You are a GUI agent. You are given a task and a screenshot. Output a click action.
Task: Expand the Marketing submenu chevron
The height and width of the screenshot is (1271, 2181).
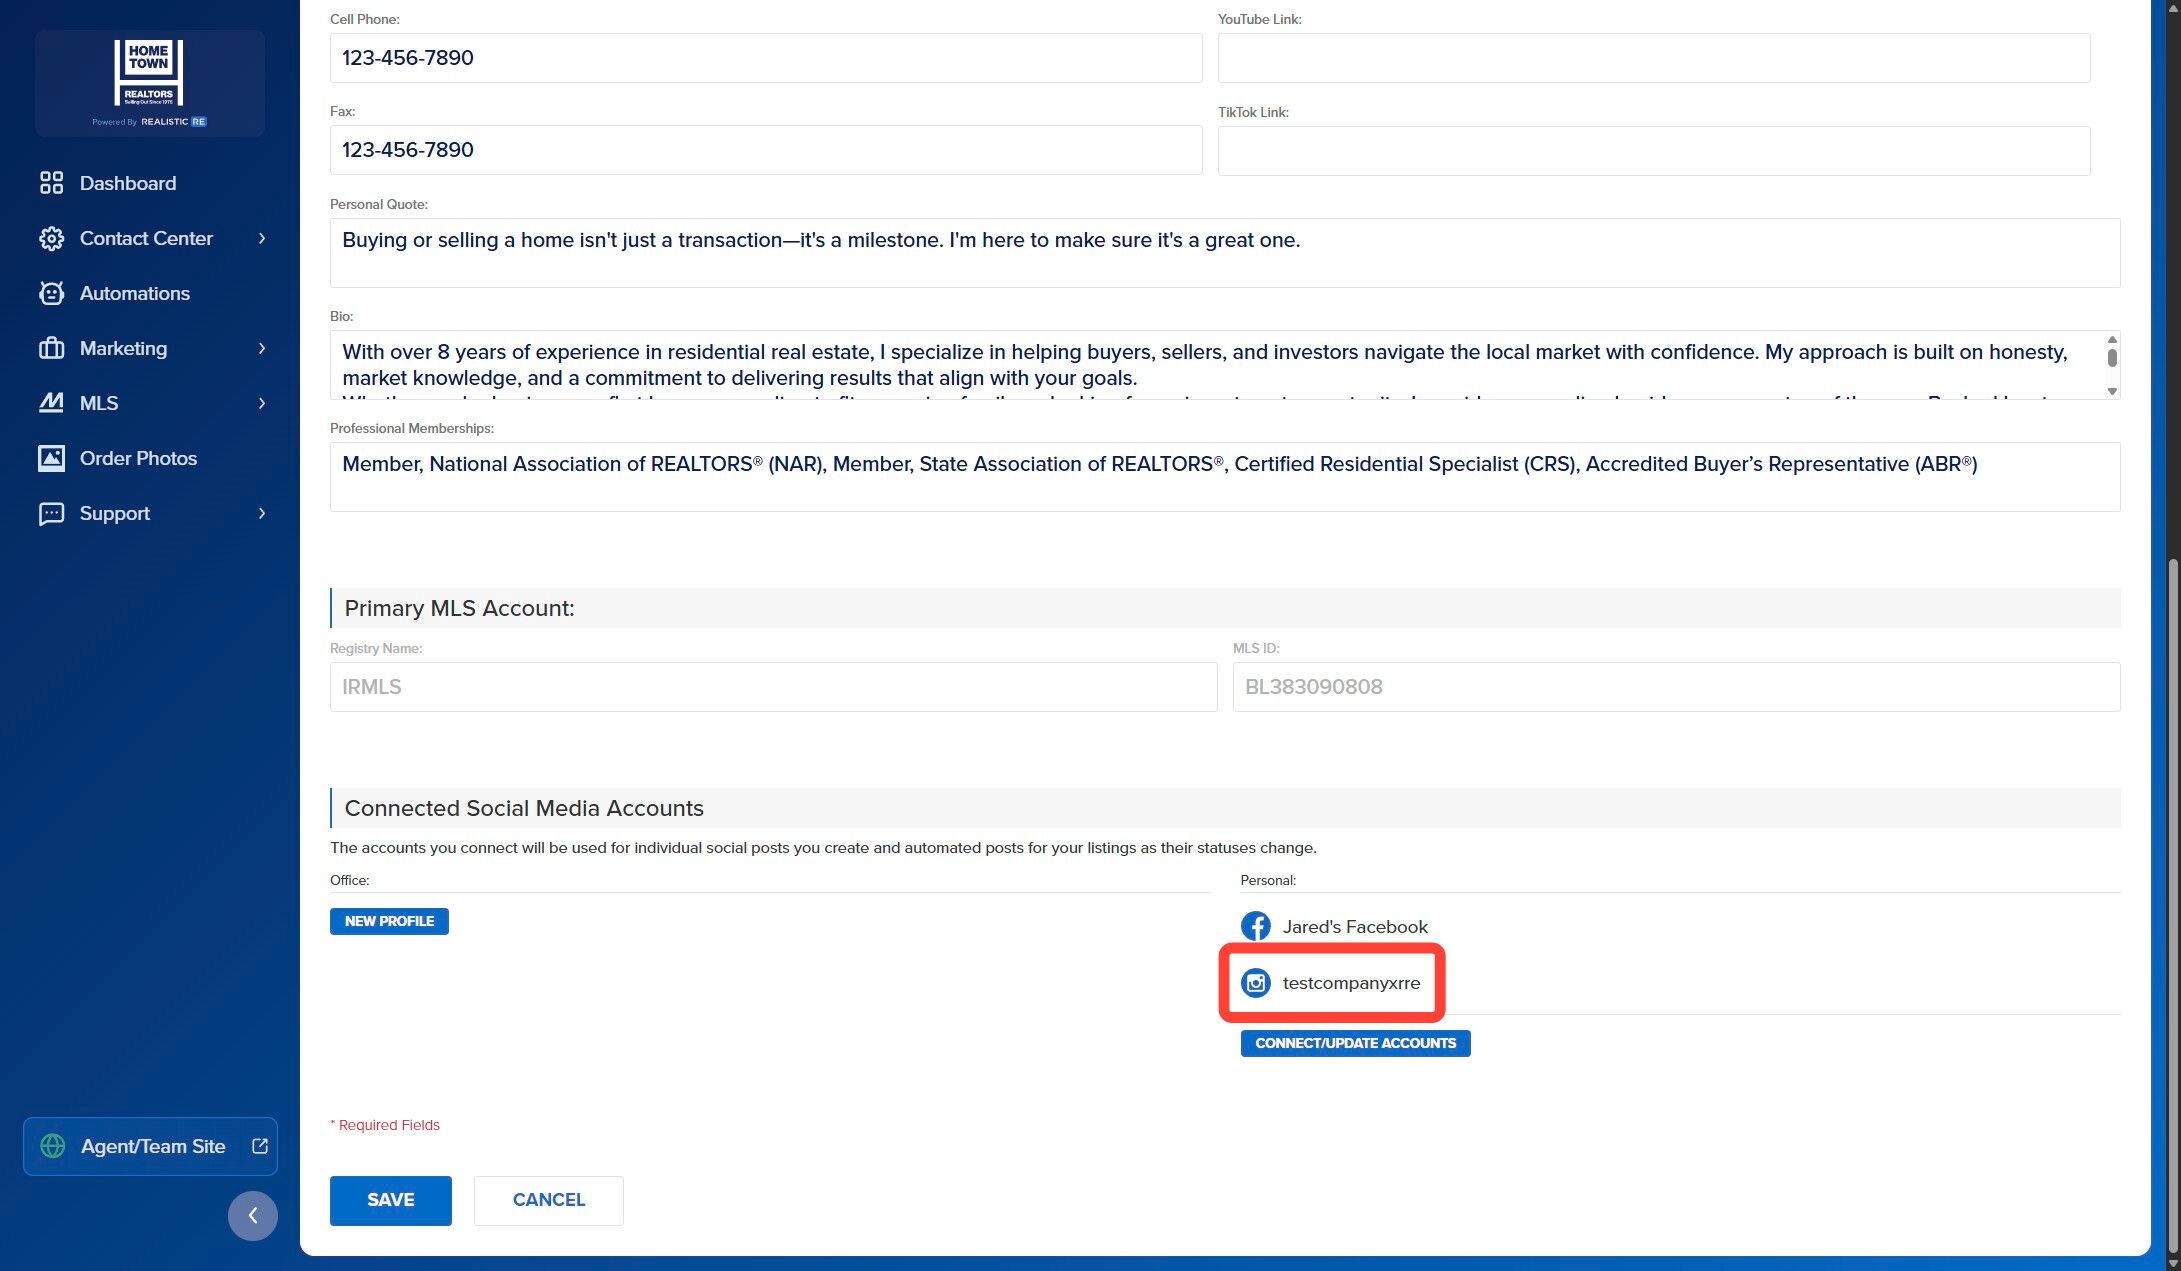pyautogui.click(x=262, y=348)
